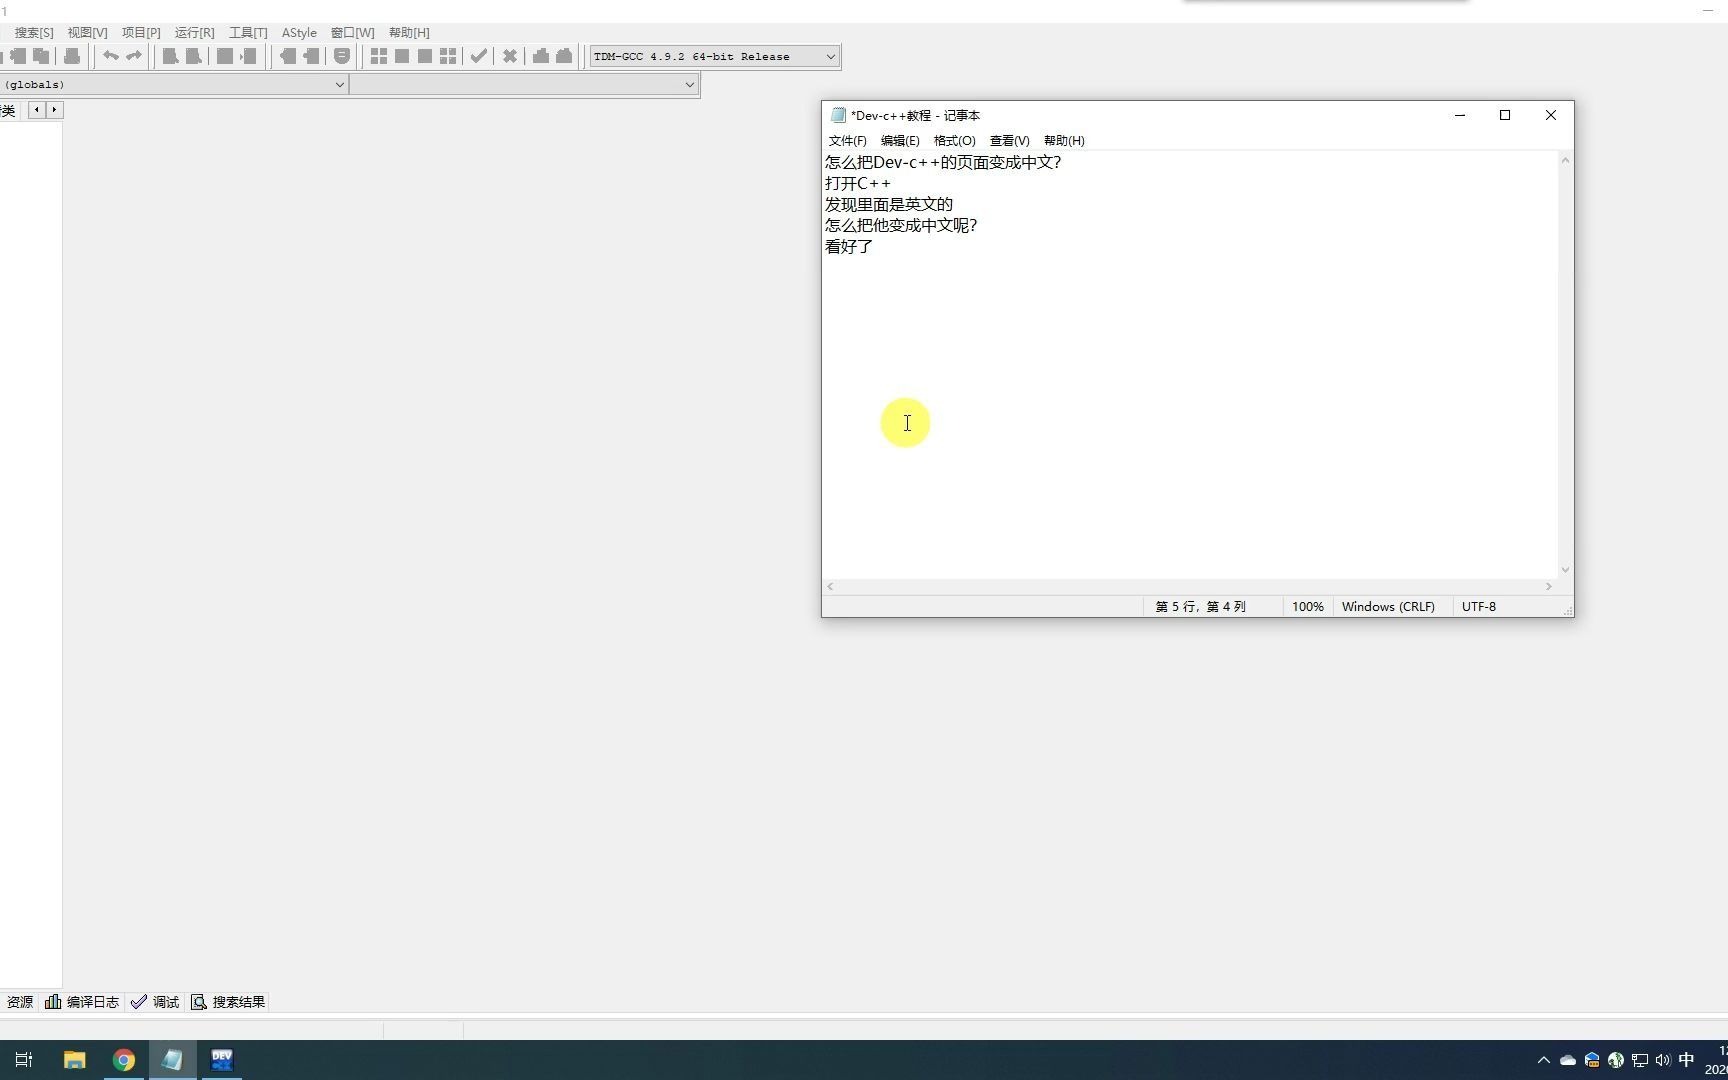The height and width of the screenshot is (1080, 1728).
Task: Click the volume speaker tray icon
Action: point(1663,1060)
